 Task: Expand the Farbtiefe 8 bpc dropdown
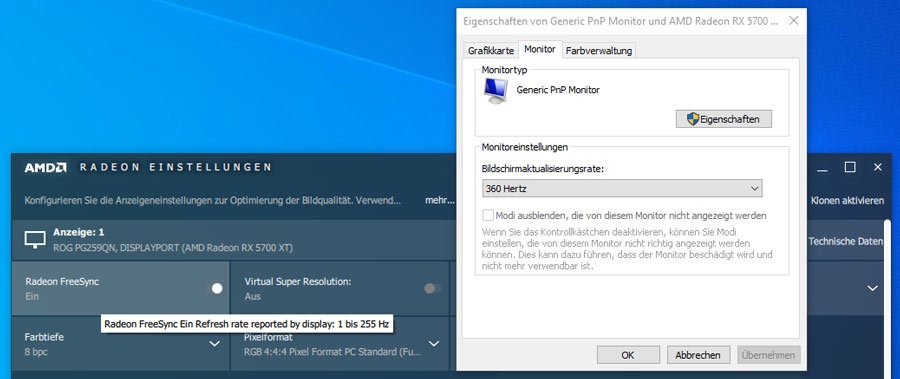coord(214,343)
